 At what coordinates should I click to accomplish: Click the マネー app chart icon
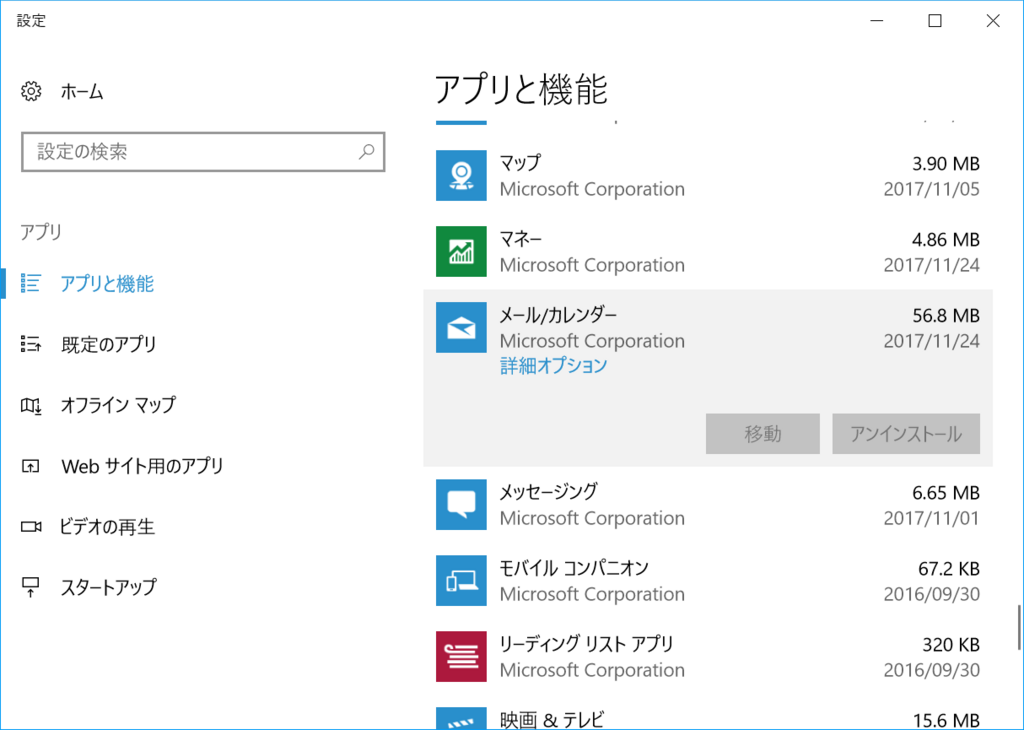[461, 251]
